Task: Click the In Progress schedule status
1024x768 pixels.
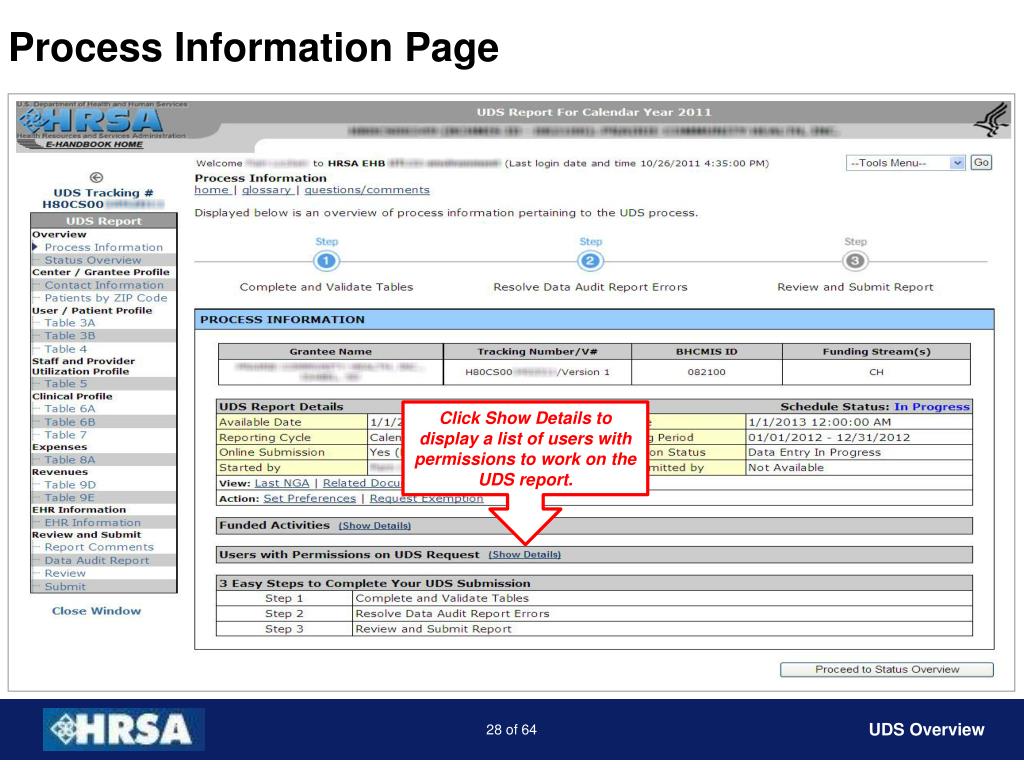Action: 932,407
